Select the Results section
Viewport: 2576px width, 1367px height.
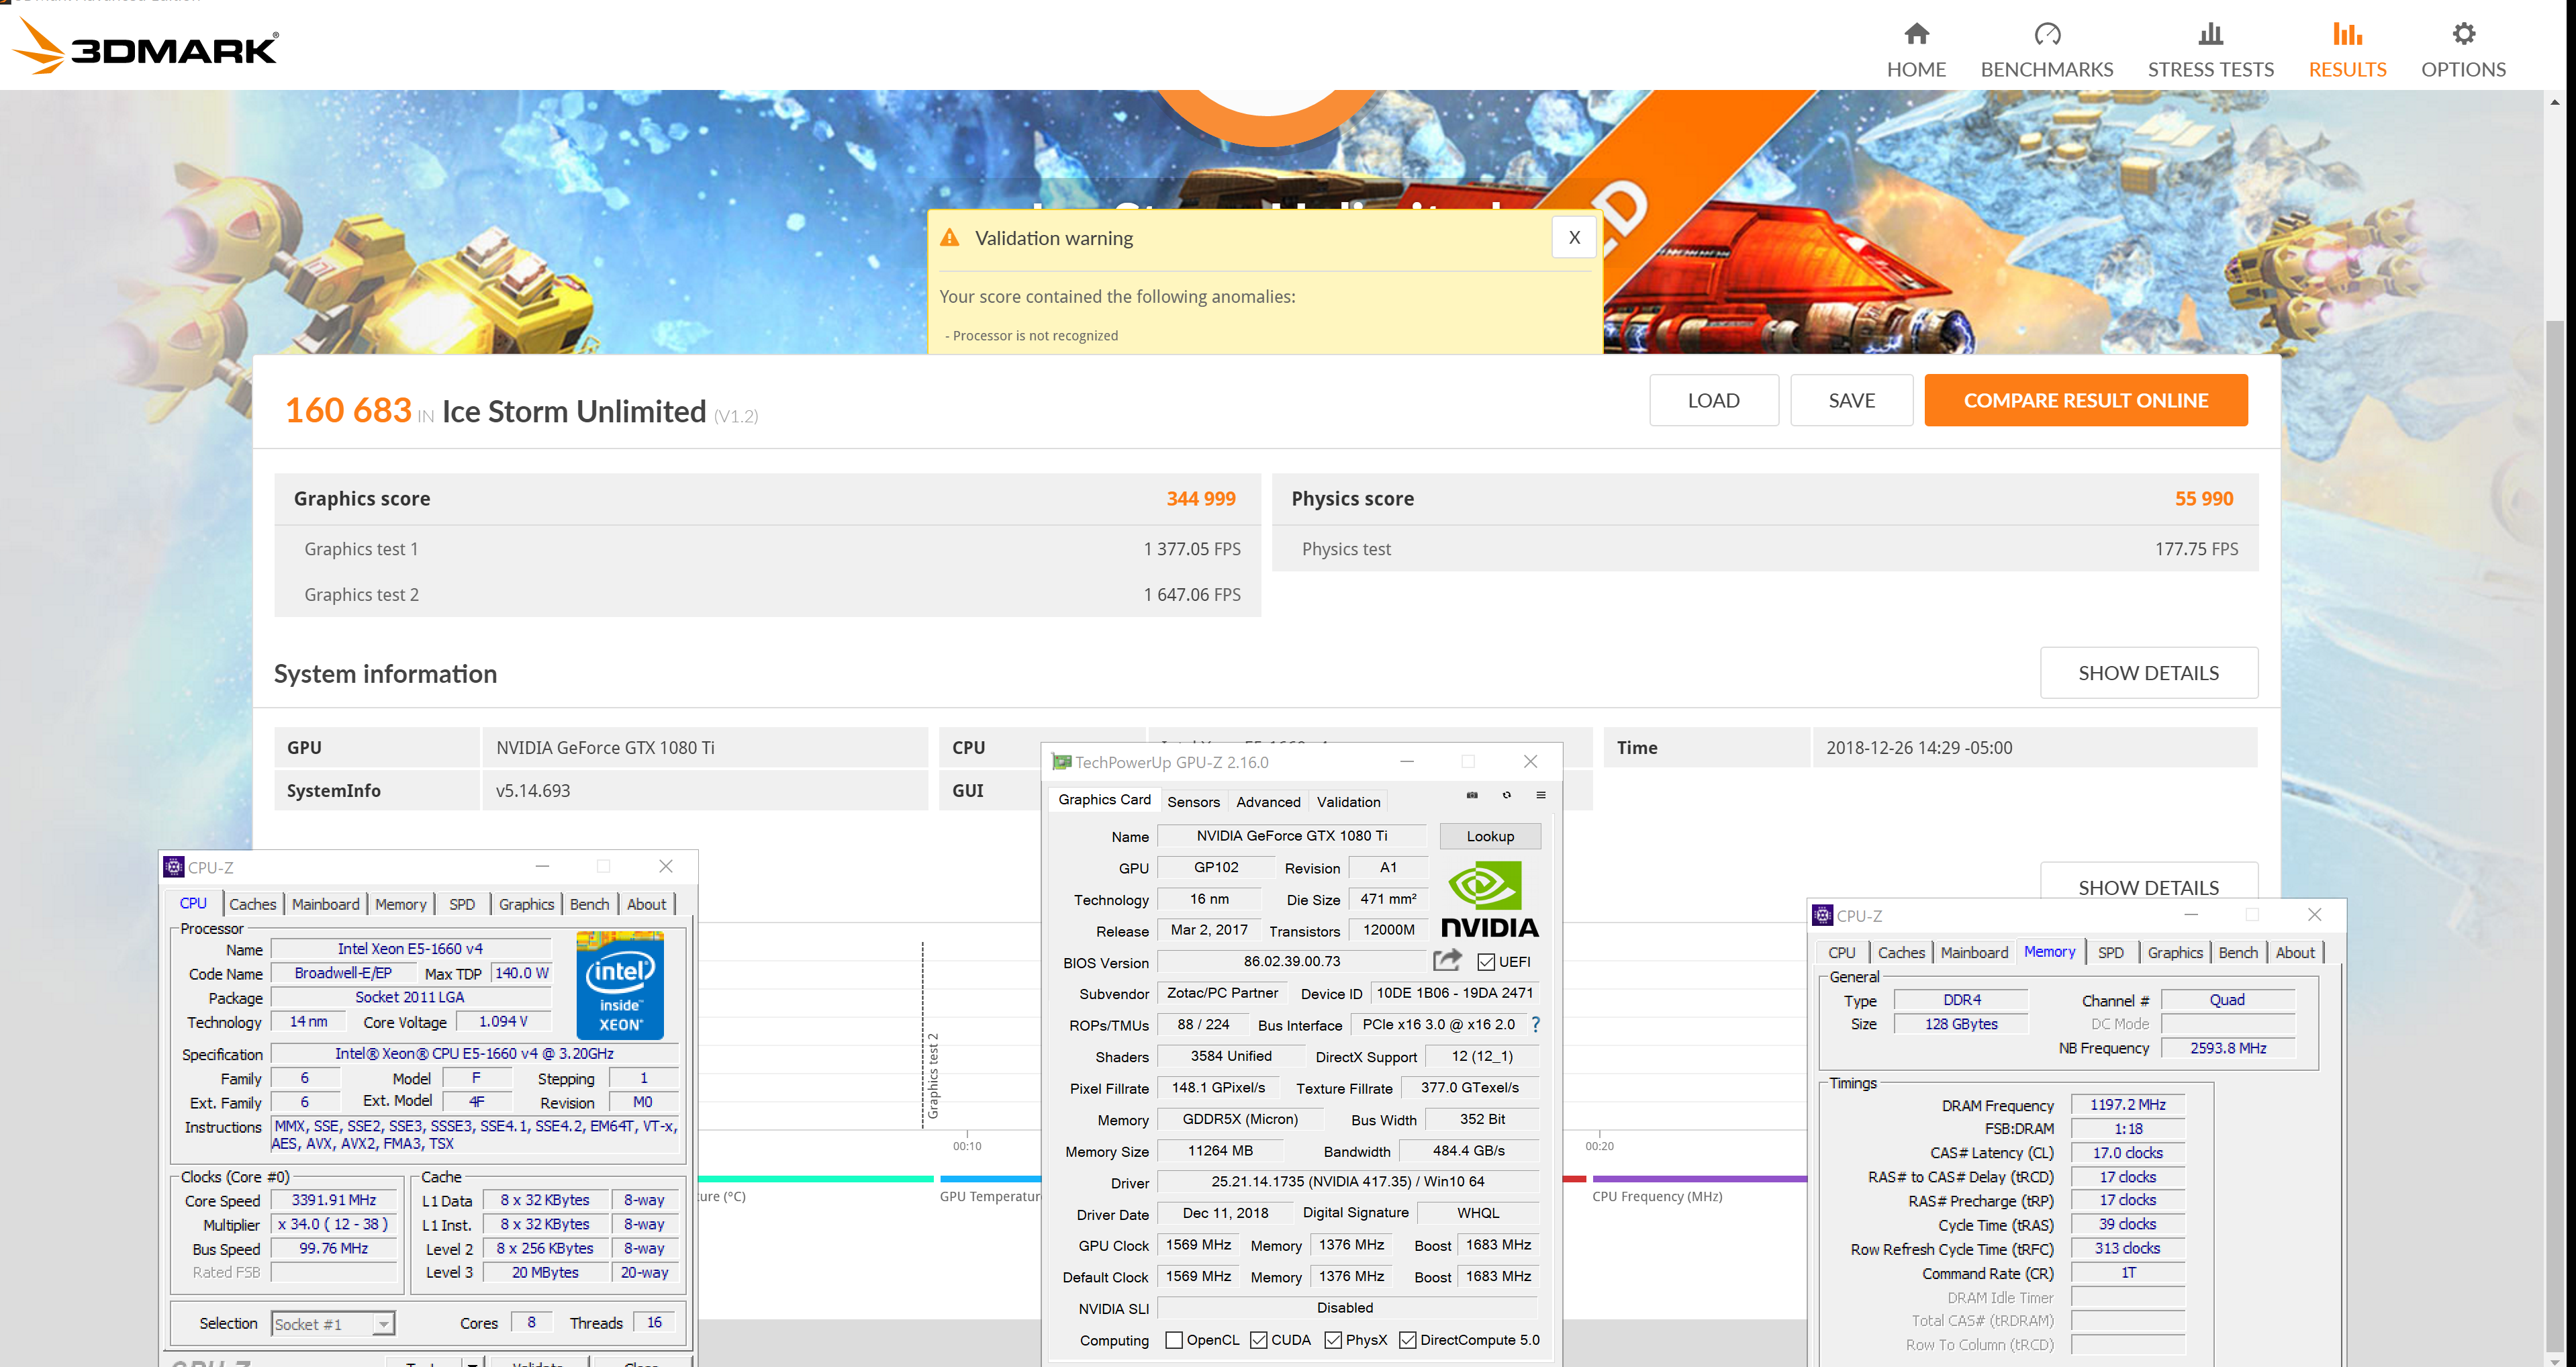click(x=2347, y=50)
